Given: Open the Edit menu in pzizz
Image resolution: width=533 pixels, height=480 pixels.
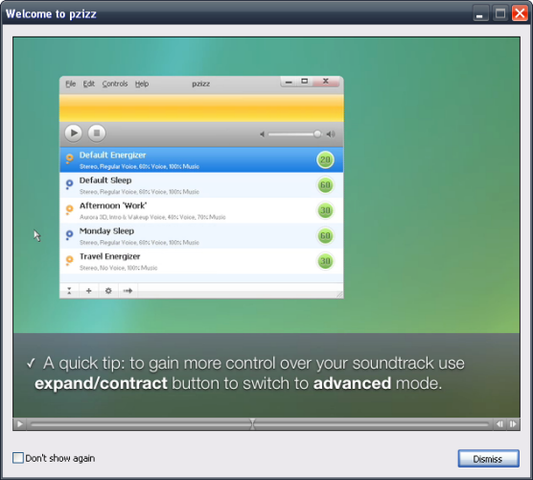Looking at the screenshot, I should pos(89,84).
